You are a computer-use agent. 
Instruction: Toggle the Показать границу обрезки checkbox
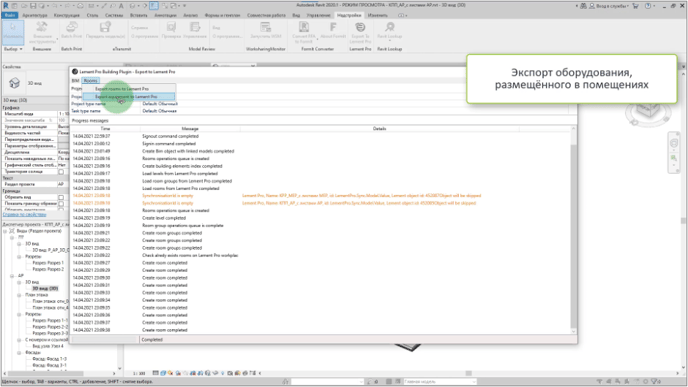pyautogui.click(x=61, y=204)
